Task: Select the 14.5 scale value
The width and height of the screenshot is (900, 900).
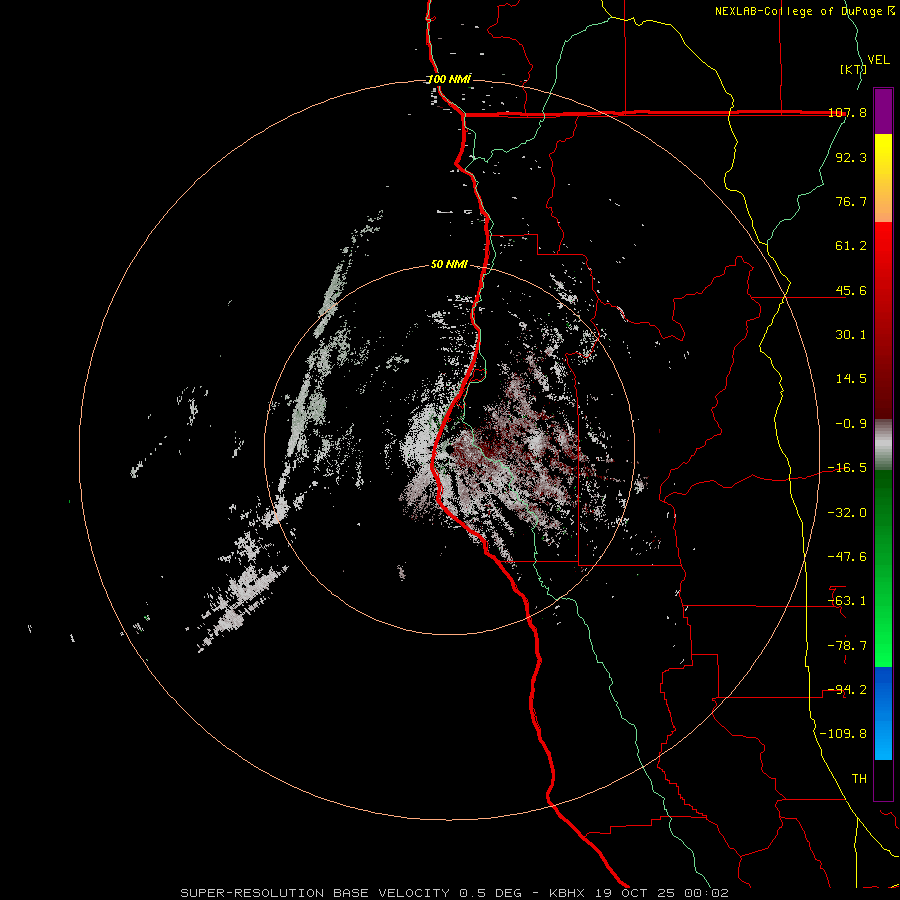Action: (851, 379)
